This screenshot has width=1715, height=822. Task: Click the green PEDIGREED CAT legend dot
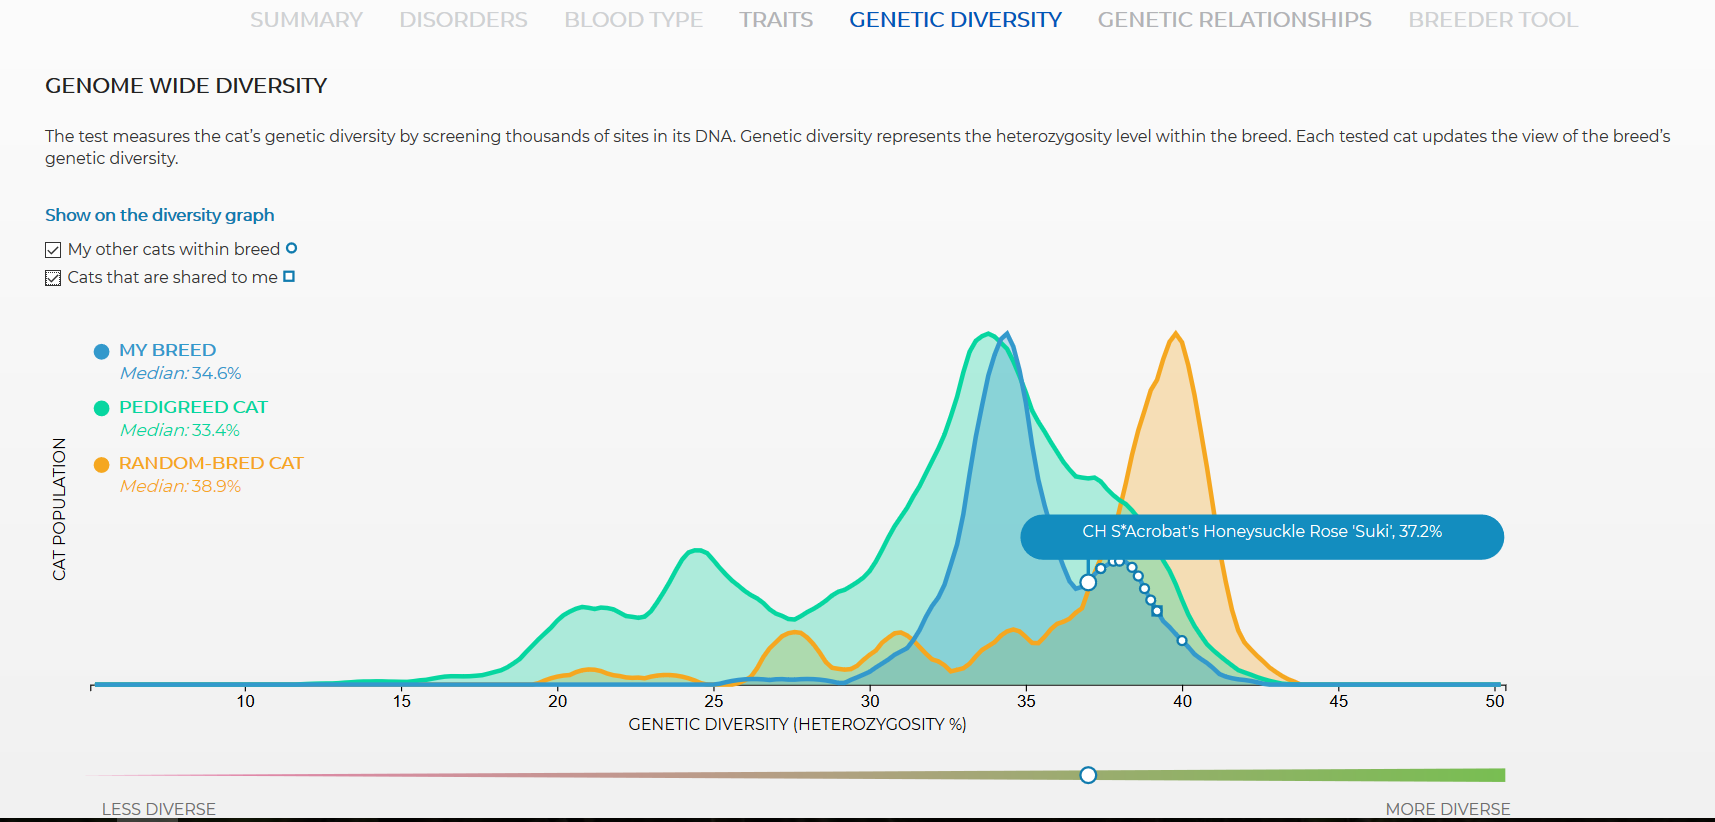(101, 408)
